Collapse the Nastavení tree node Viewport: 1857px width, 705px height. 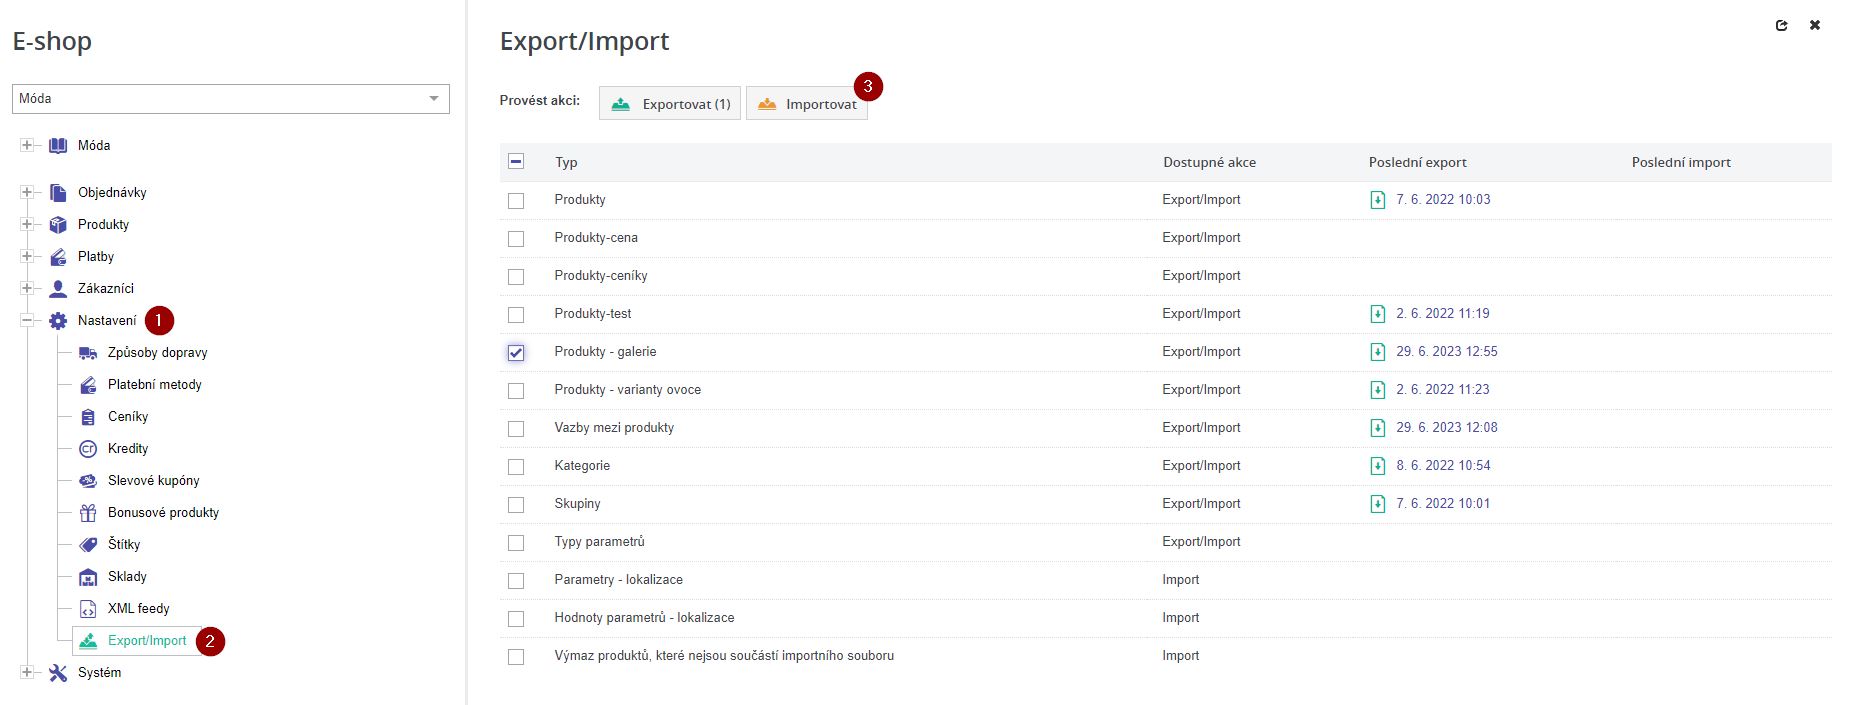pos(27,321)
